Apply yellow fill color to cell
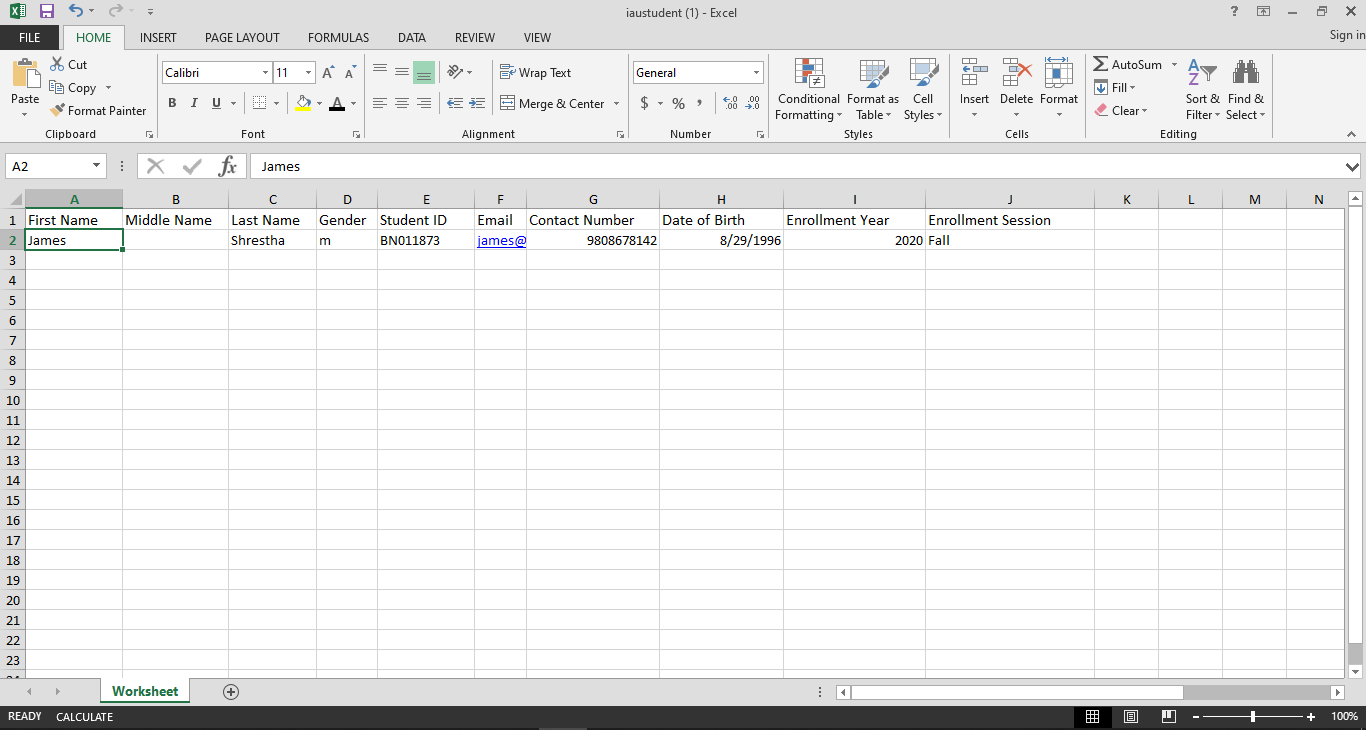The image size is (1366, 730). point(304,103)
